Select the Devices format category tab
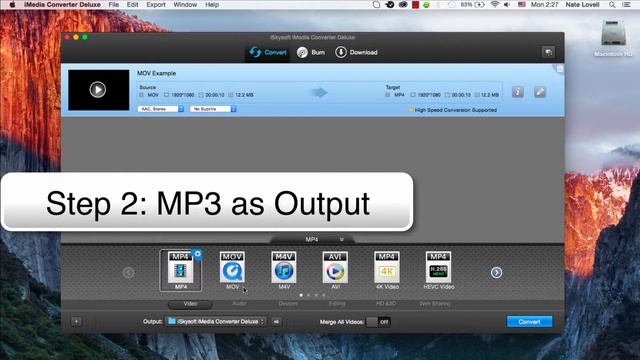Image resolution: width=640 pixels, height=360 pixels. pyautogui.click(x=288, y=304)
